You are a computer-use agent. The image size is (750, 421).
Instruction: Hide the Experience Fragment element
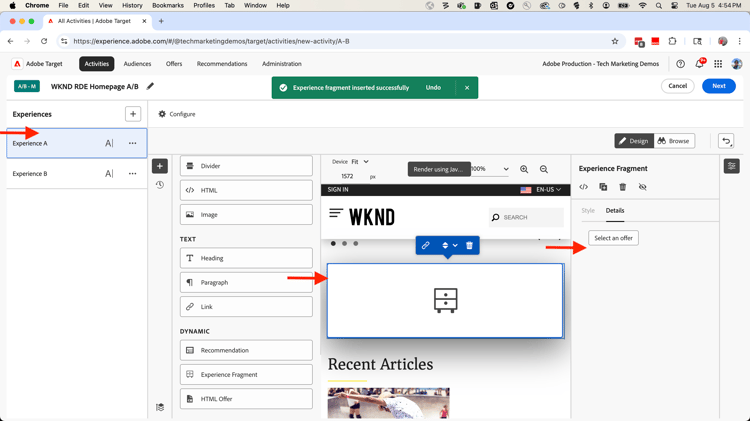[642, 187]
